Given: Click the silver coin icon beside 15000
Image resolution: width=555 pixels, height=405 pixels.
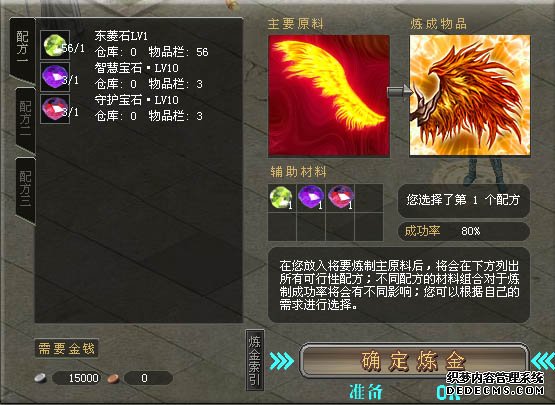Looking at the screenshot, I should tap(41, 378).
